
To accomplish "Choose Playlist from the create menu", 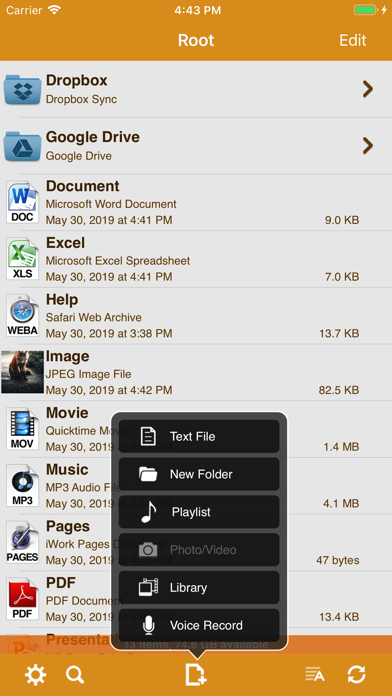I will click(x=199, y=512).
